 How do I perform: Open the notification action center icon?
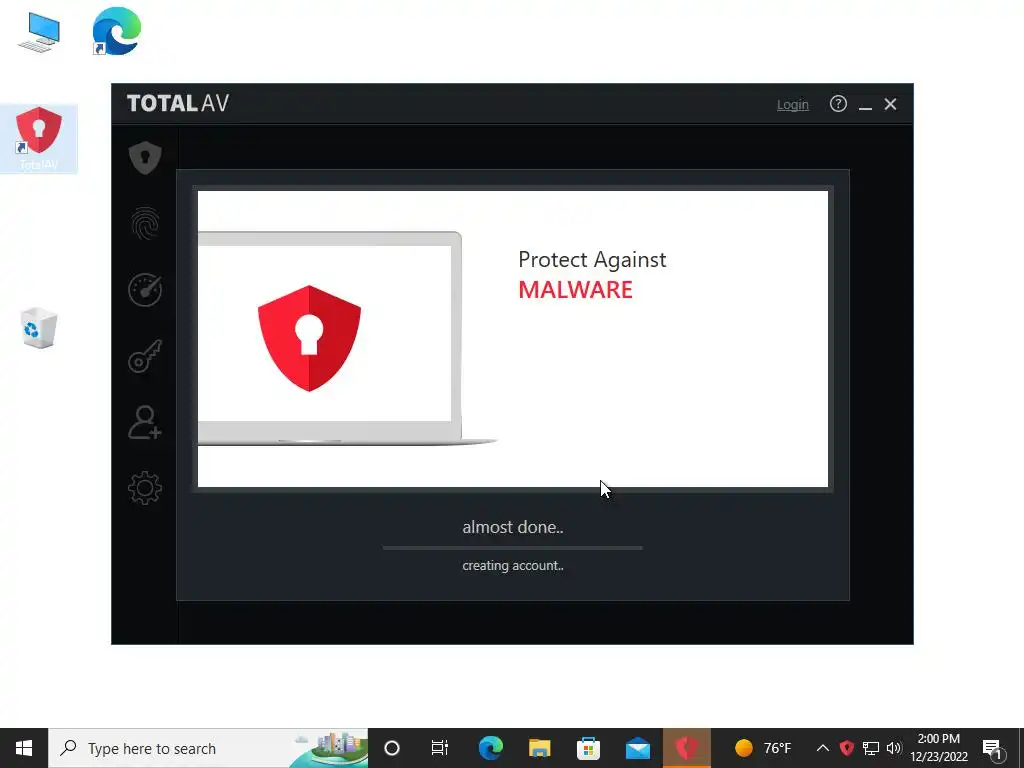993,748
